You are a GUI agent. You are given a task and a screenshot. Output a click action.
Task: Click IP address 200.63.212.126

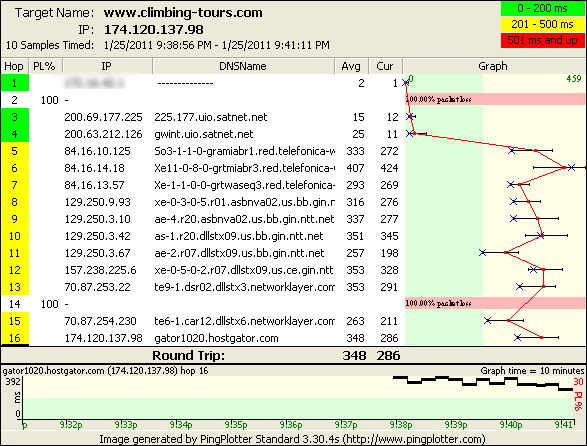tap(103, 134)
